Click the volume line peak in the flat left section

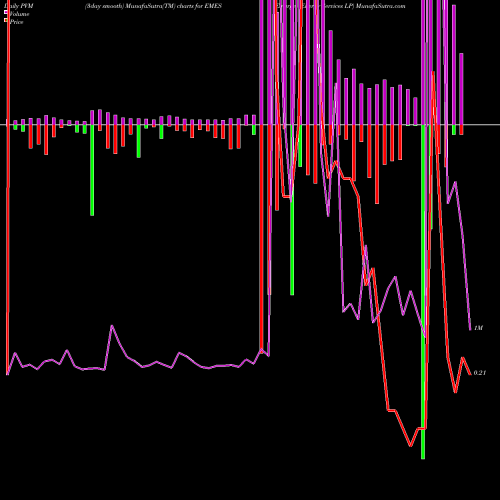[112, 326]
